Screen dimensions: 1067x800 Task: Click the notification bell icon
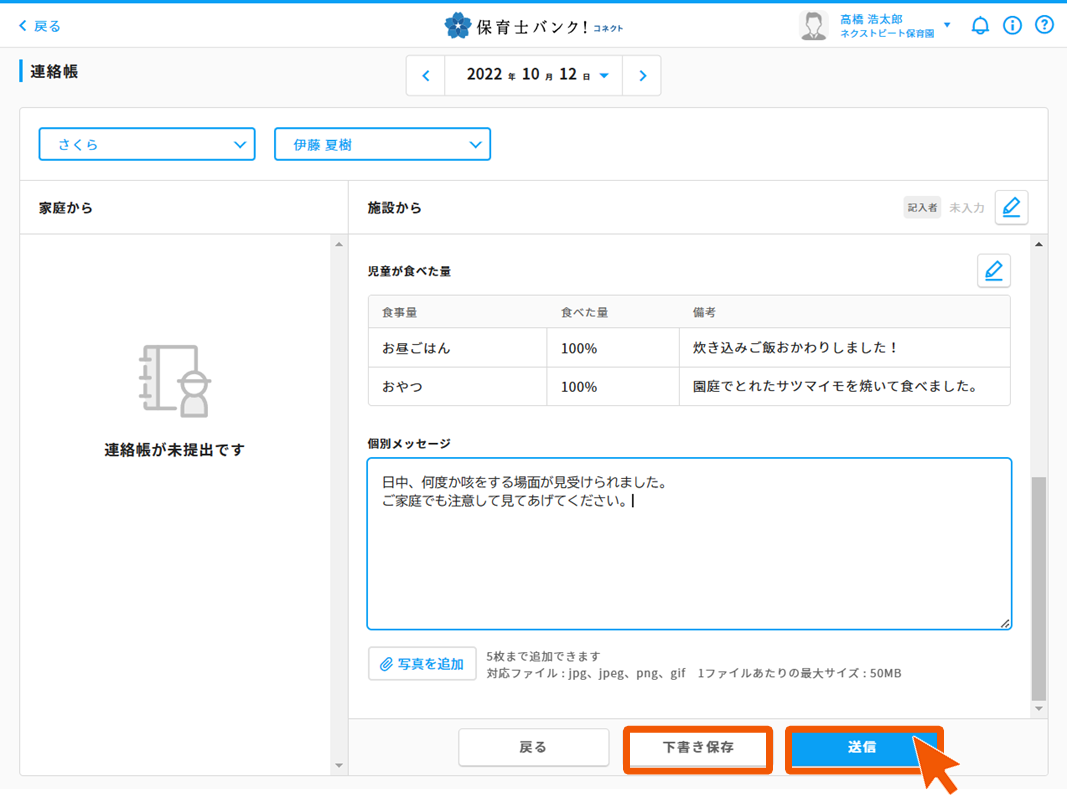(980, 26)
